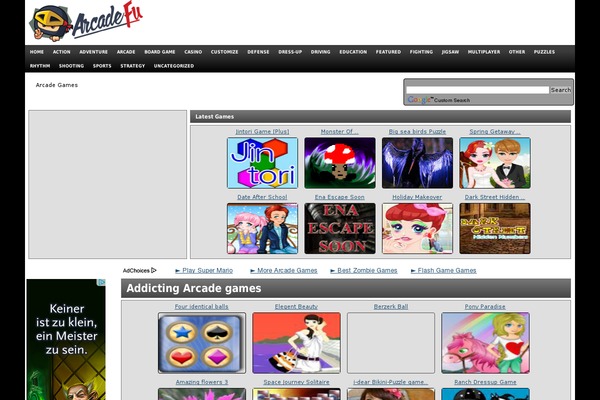Click the Search button
This screenshot has height=400, width=600.
[561, 90]
